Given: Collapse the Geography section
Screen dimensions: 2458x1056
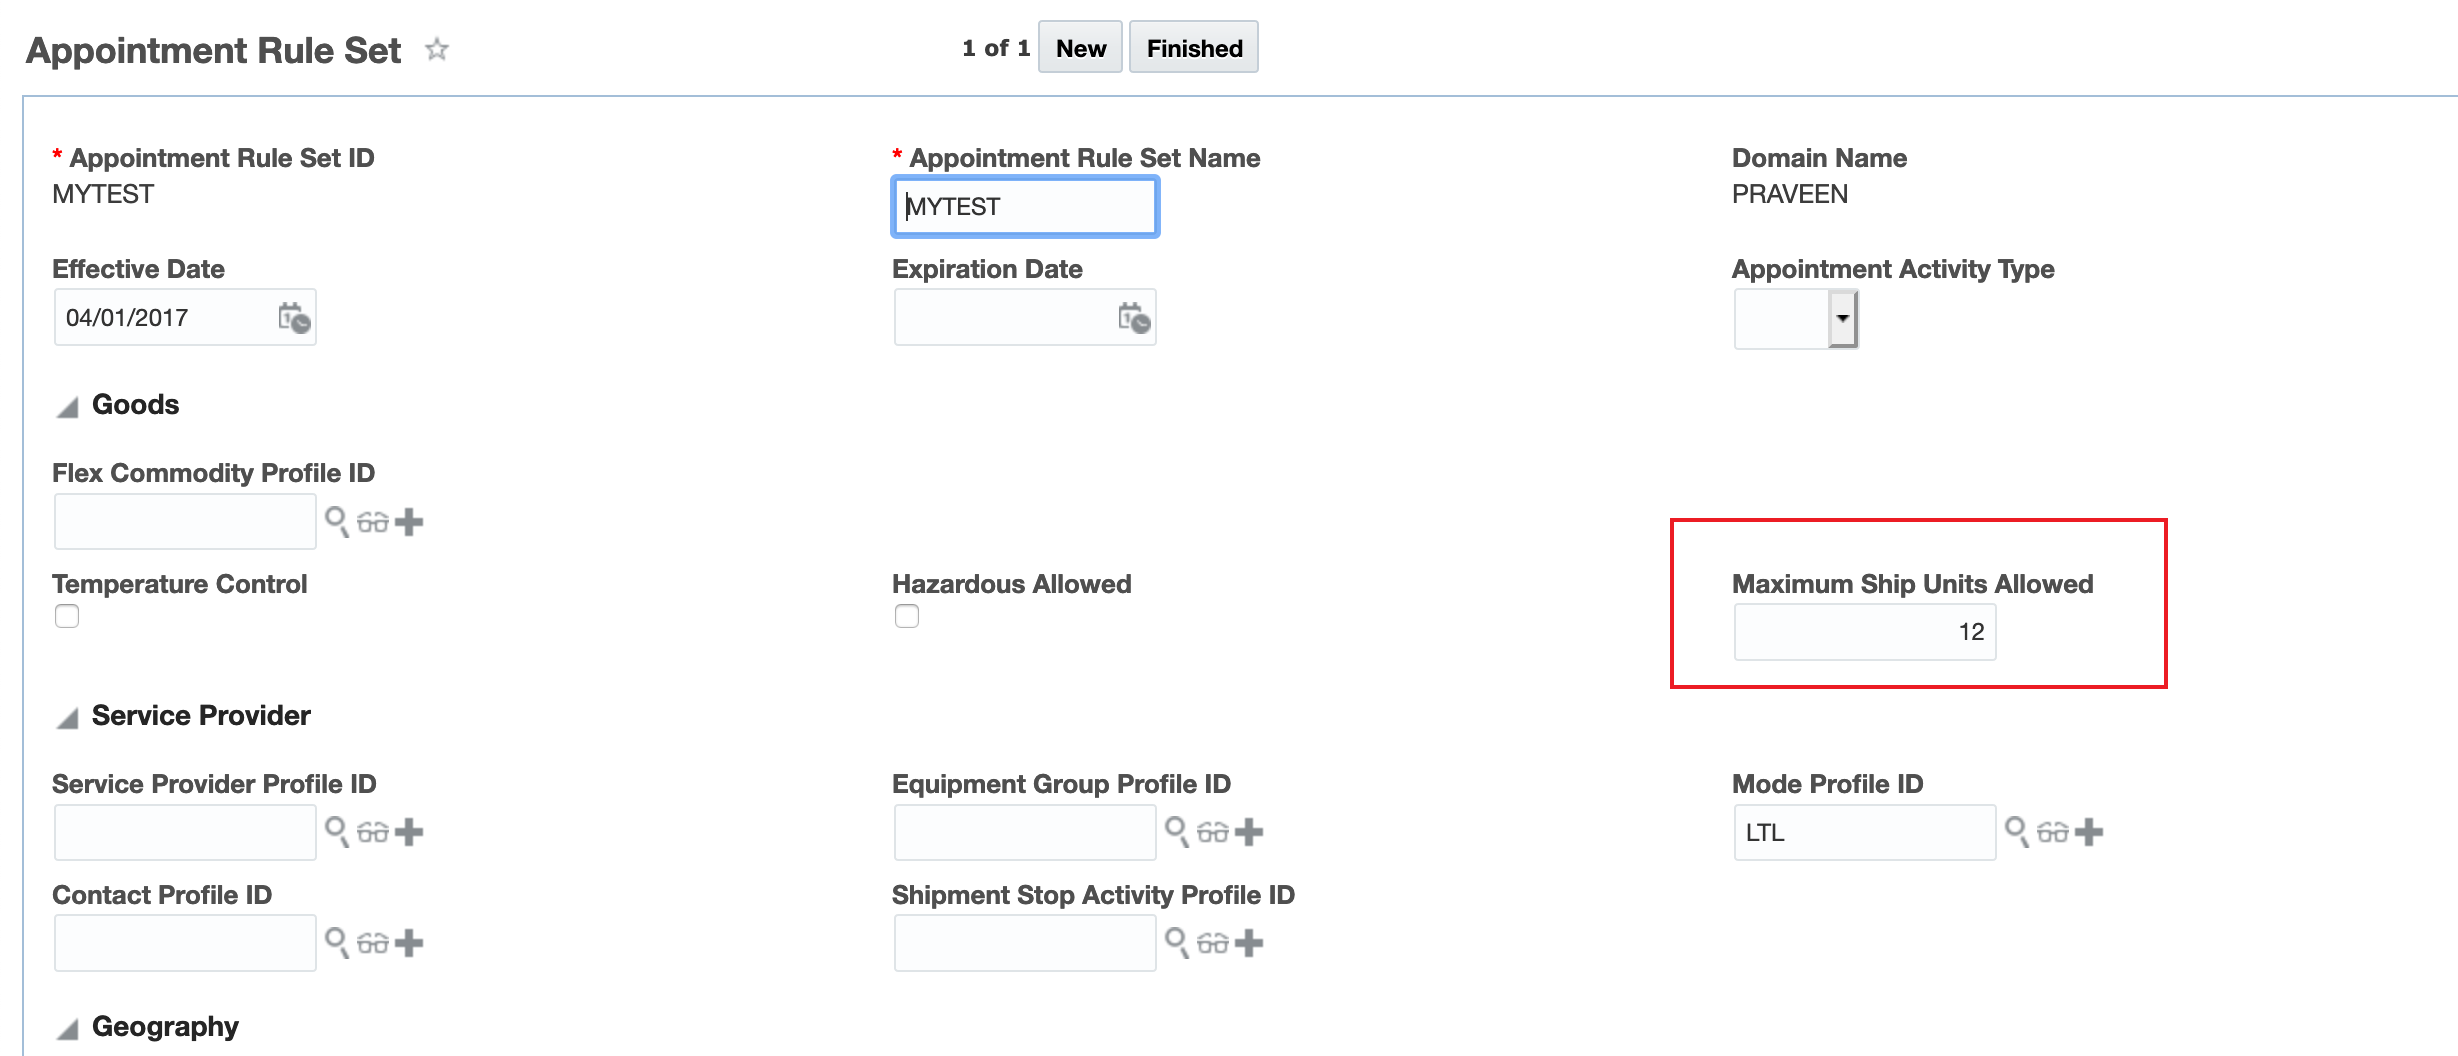Looking at the screenshot, I should pyautogui.click(x=68, y=1029).
